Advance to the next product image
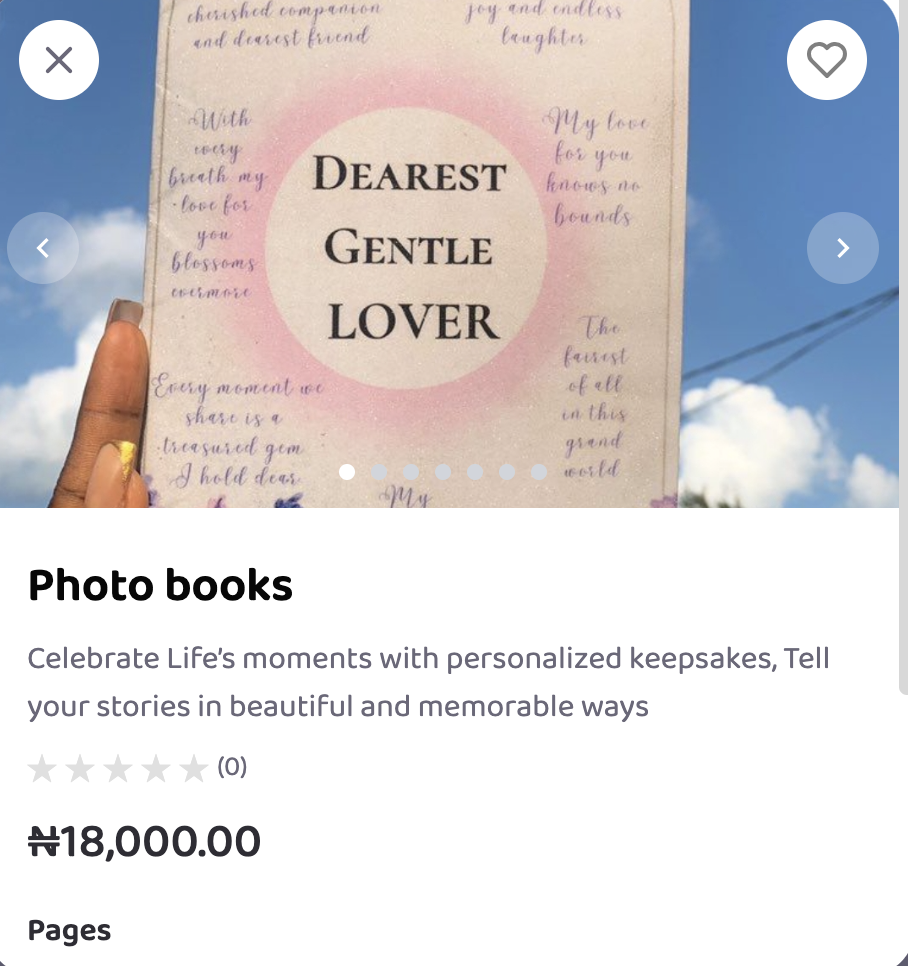The width and height of the screenshot is (908, 966). tap(842, 248)
